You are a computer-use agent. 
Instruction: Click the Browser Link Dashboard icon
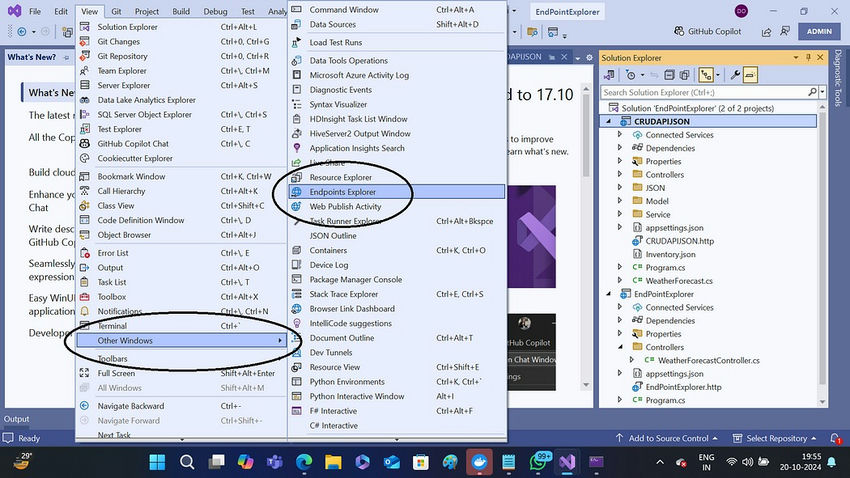pos(297,308)
